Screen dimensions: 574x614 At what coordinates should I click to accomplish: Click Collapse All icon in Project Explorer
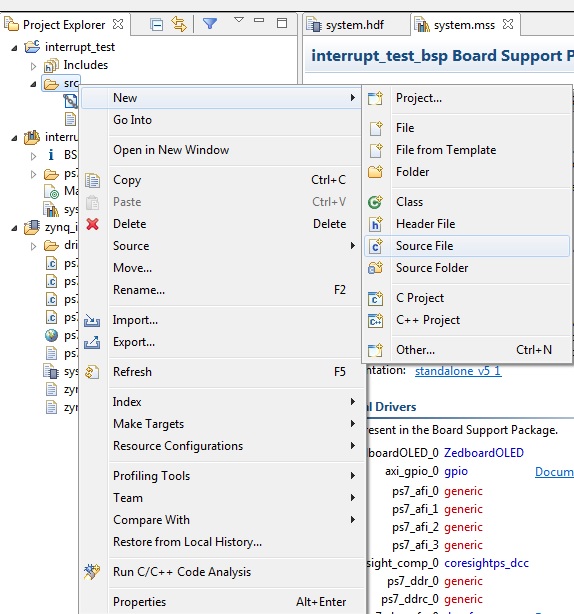pos(157,24)
